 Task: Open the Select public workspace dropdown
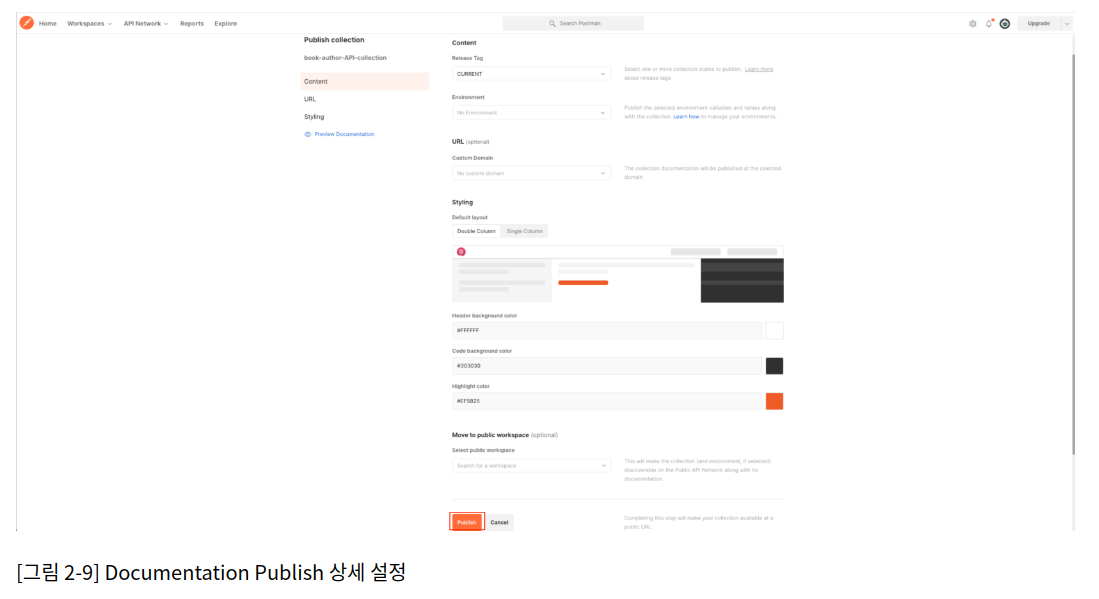click(531, 466)
